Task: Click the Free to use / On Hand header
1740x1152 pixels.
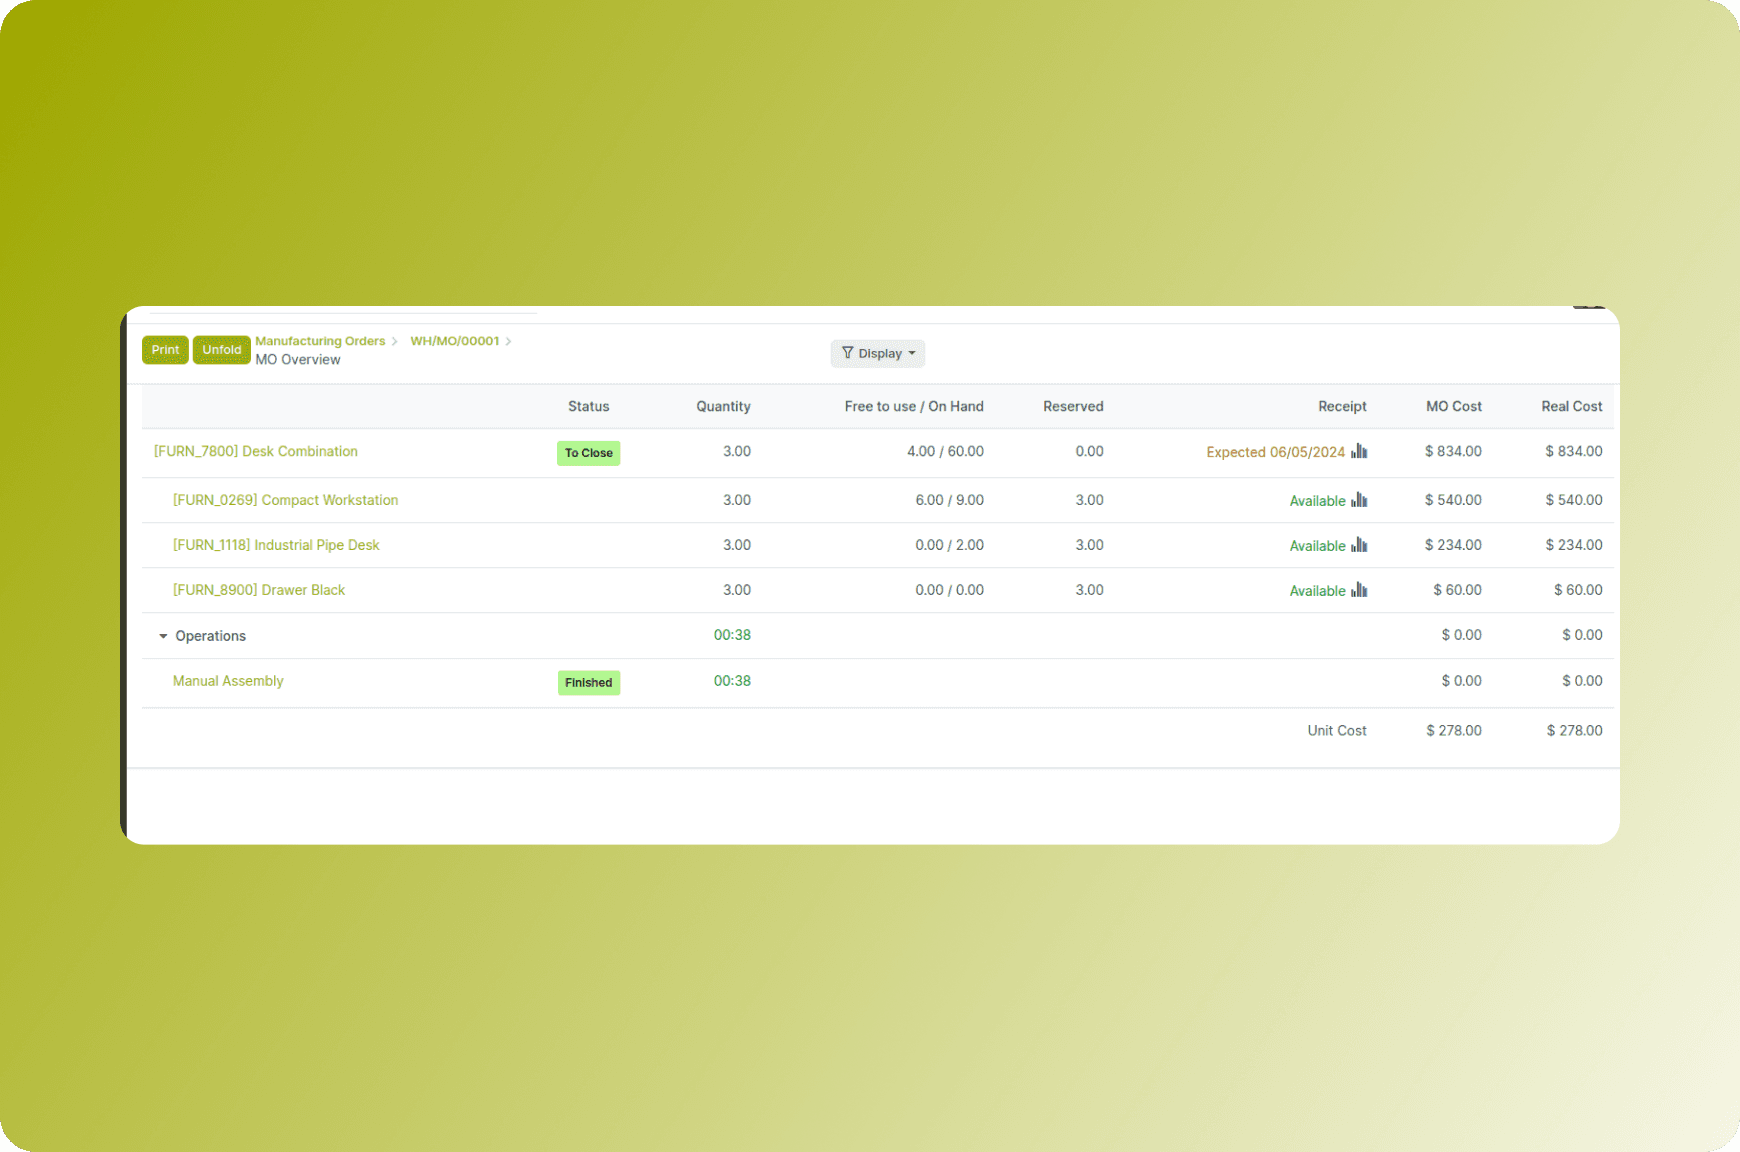Action: pos(914,406)
